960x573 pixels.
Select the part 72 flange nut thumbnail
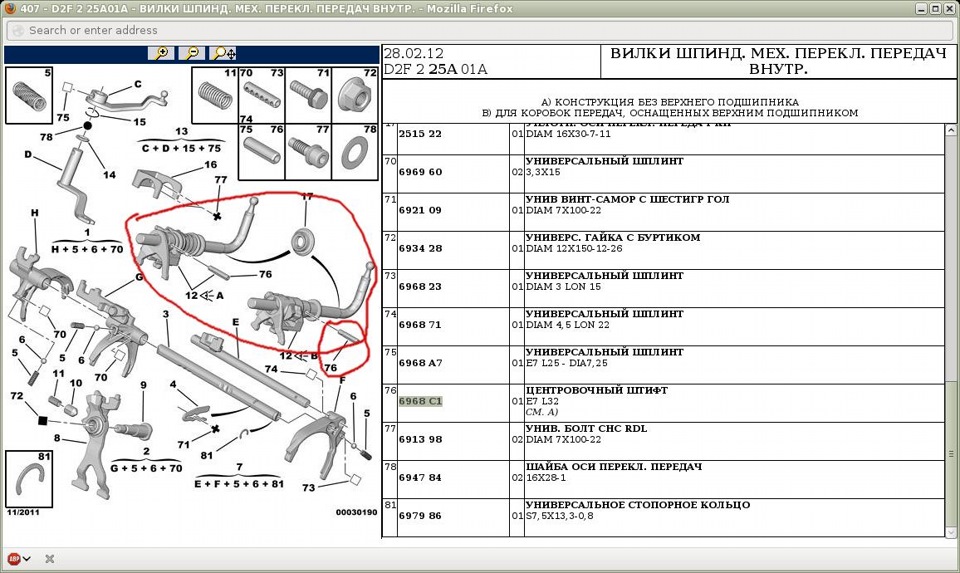click(355, 96)
